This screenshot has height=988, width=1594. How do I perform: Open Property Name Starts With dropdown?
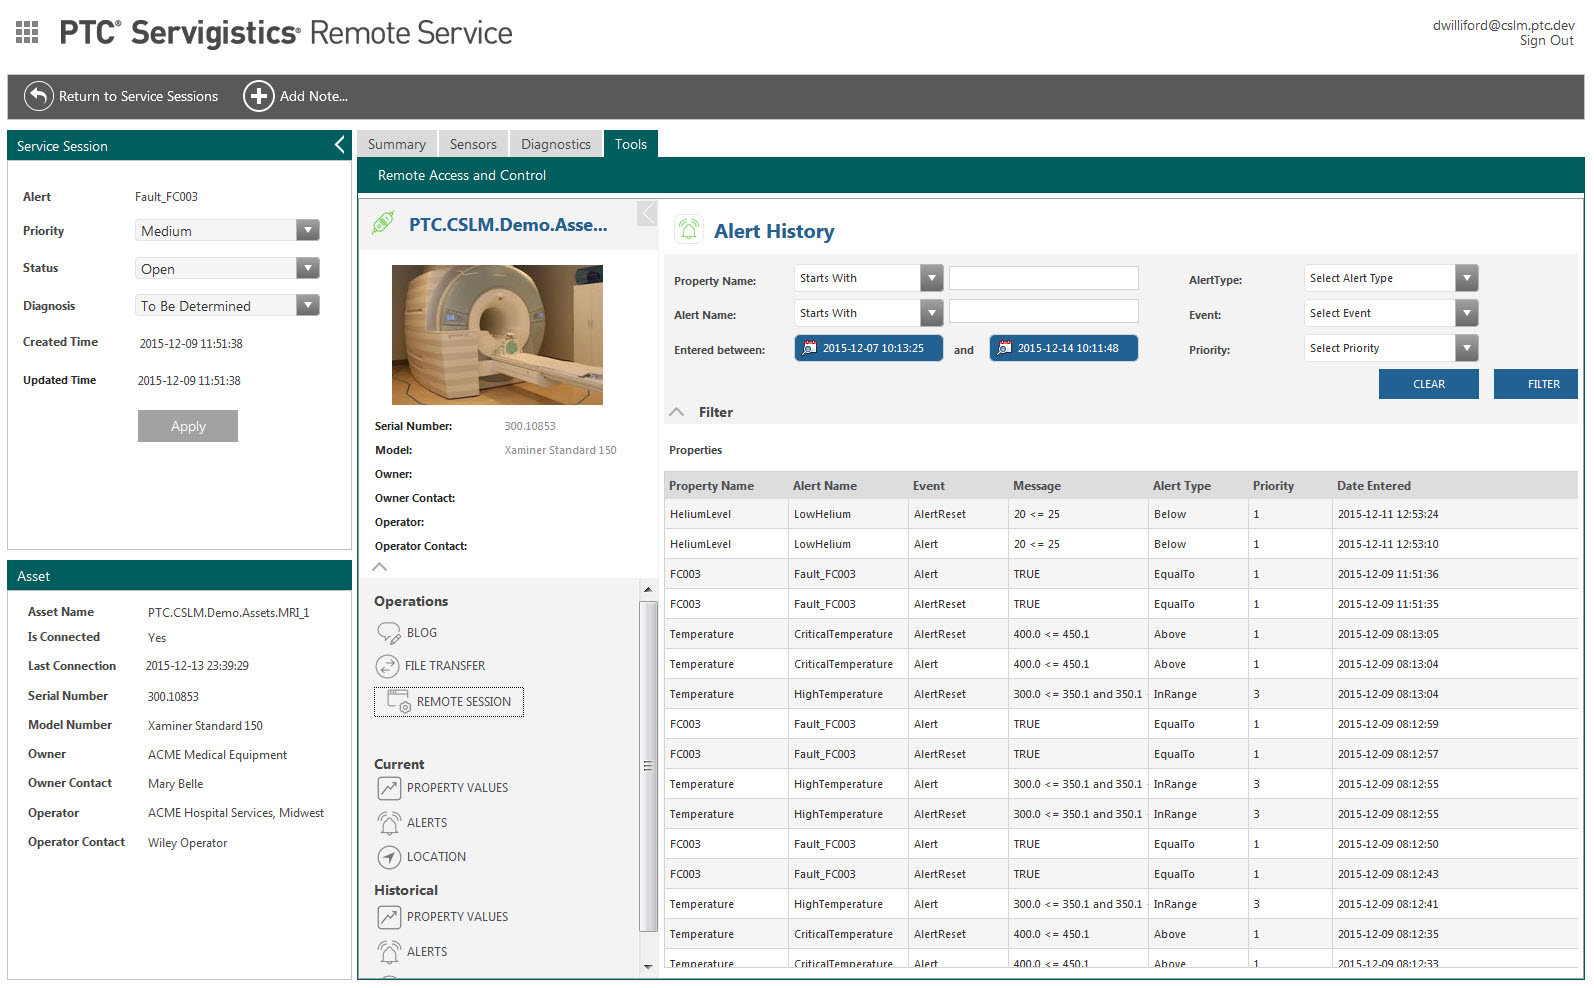(x=869, y=278)
